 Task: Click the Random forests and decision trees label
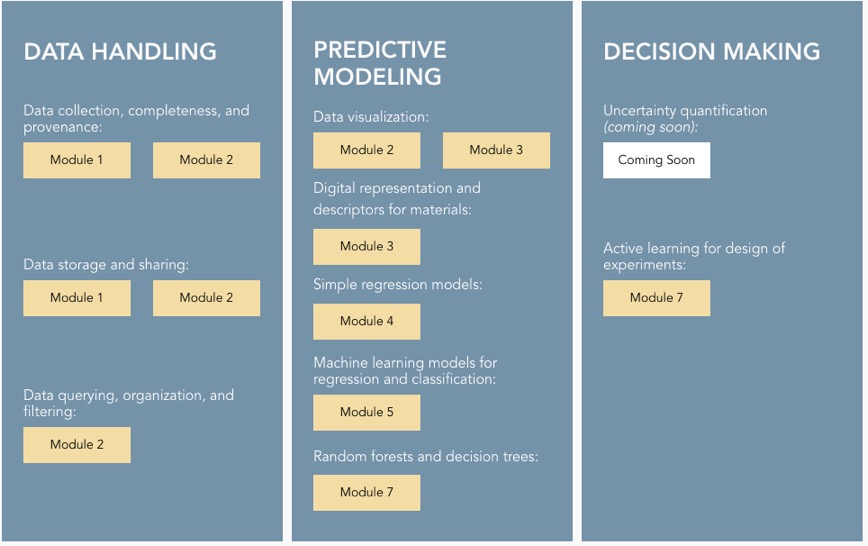[x=425, y=457]
